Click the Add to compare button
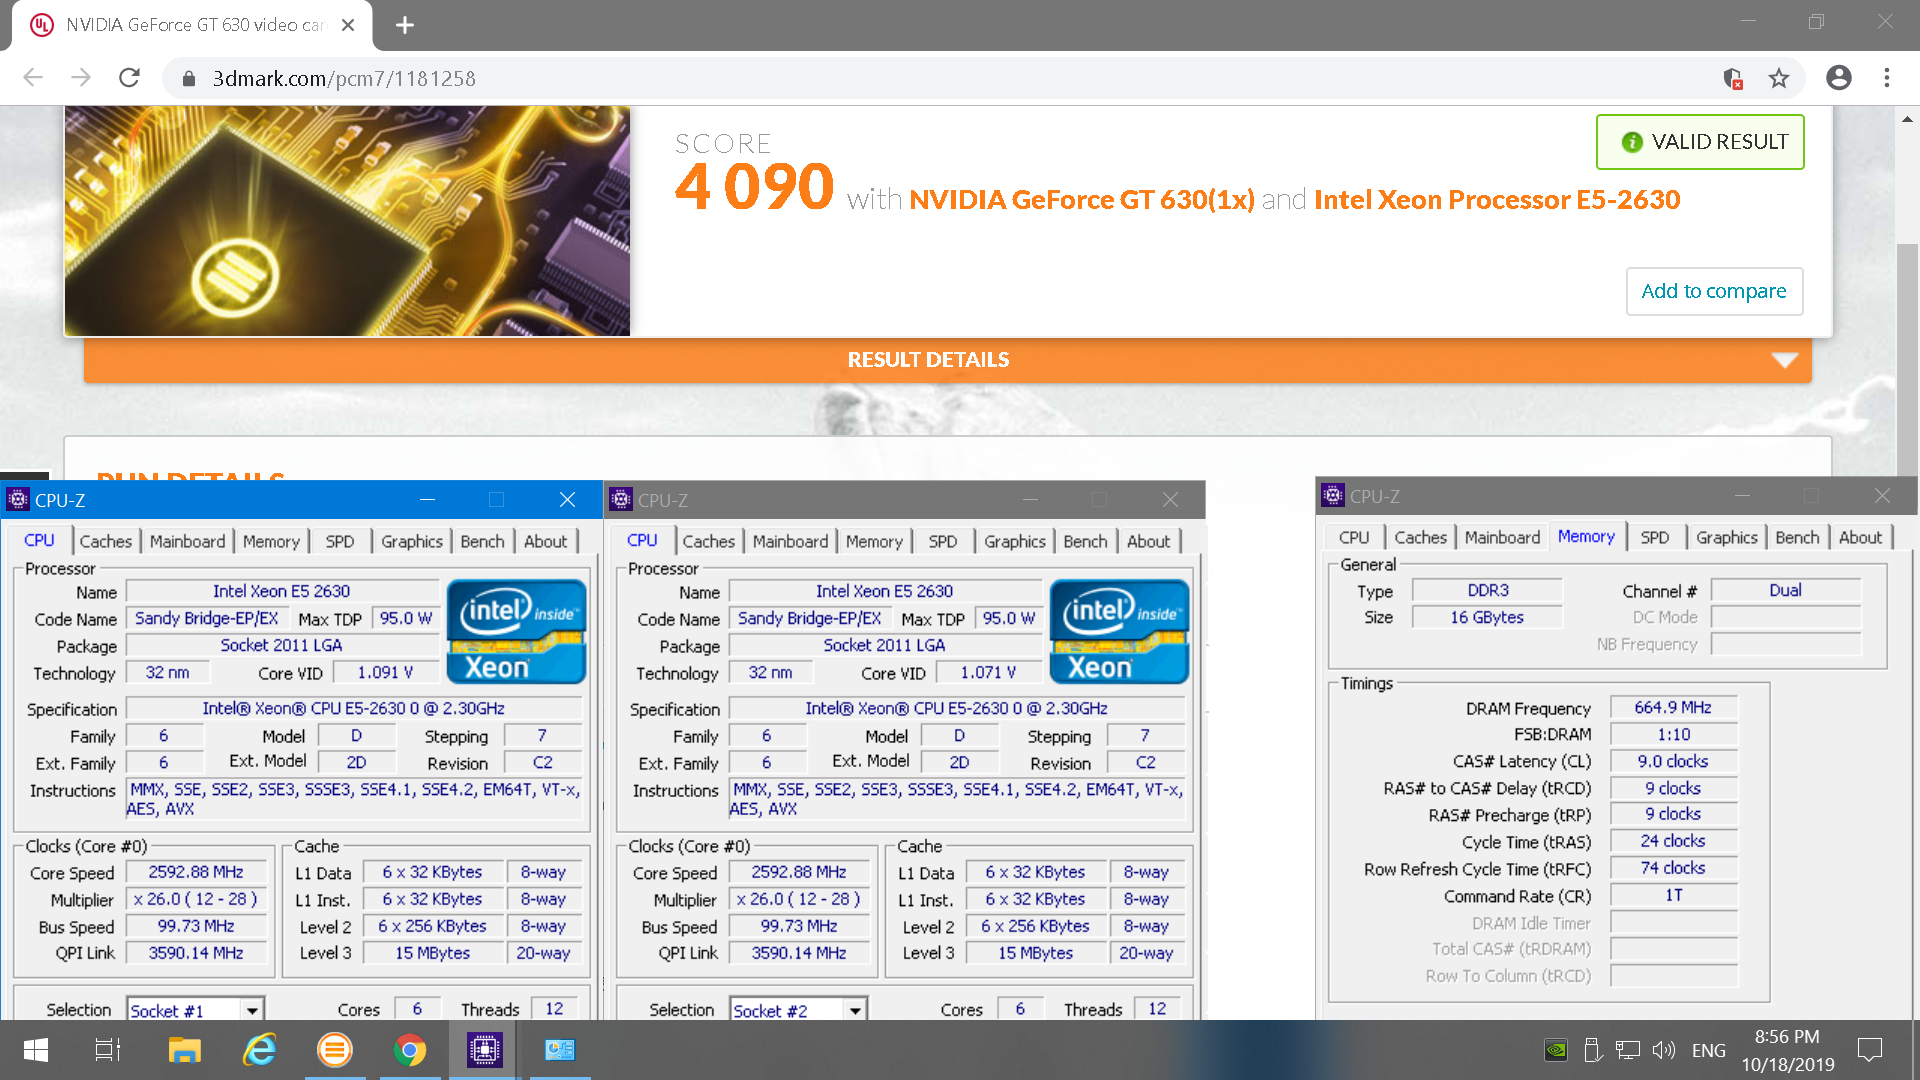This screenshot has height=1080, width=1920. [1714, 291]
